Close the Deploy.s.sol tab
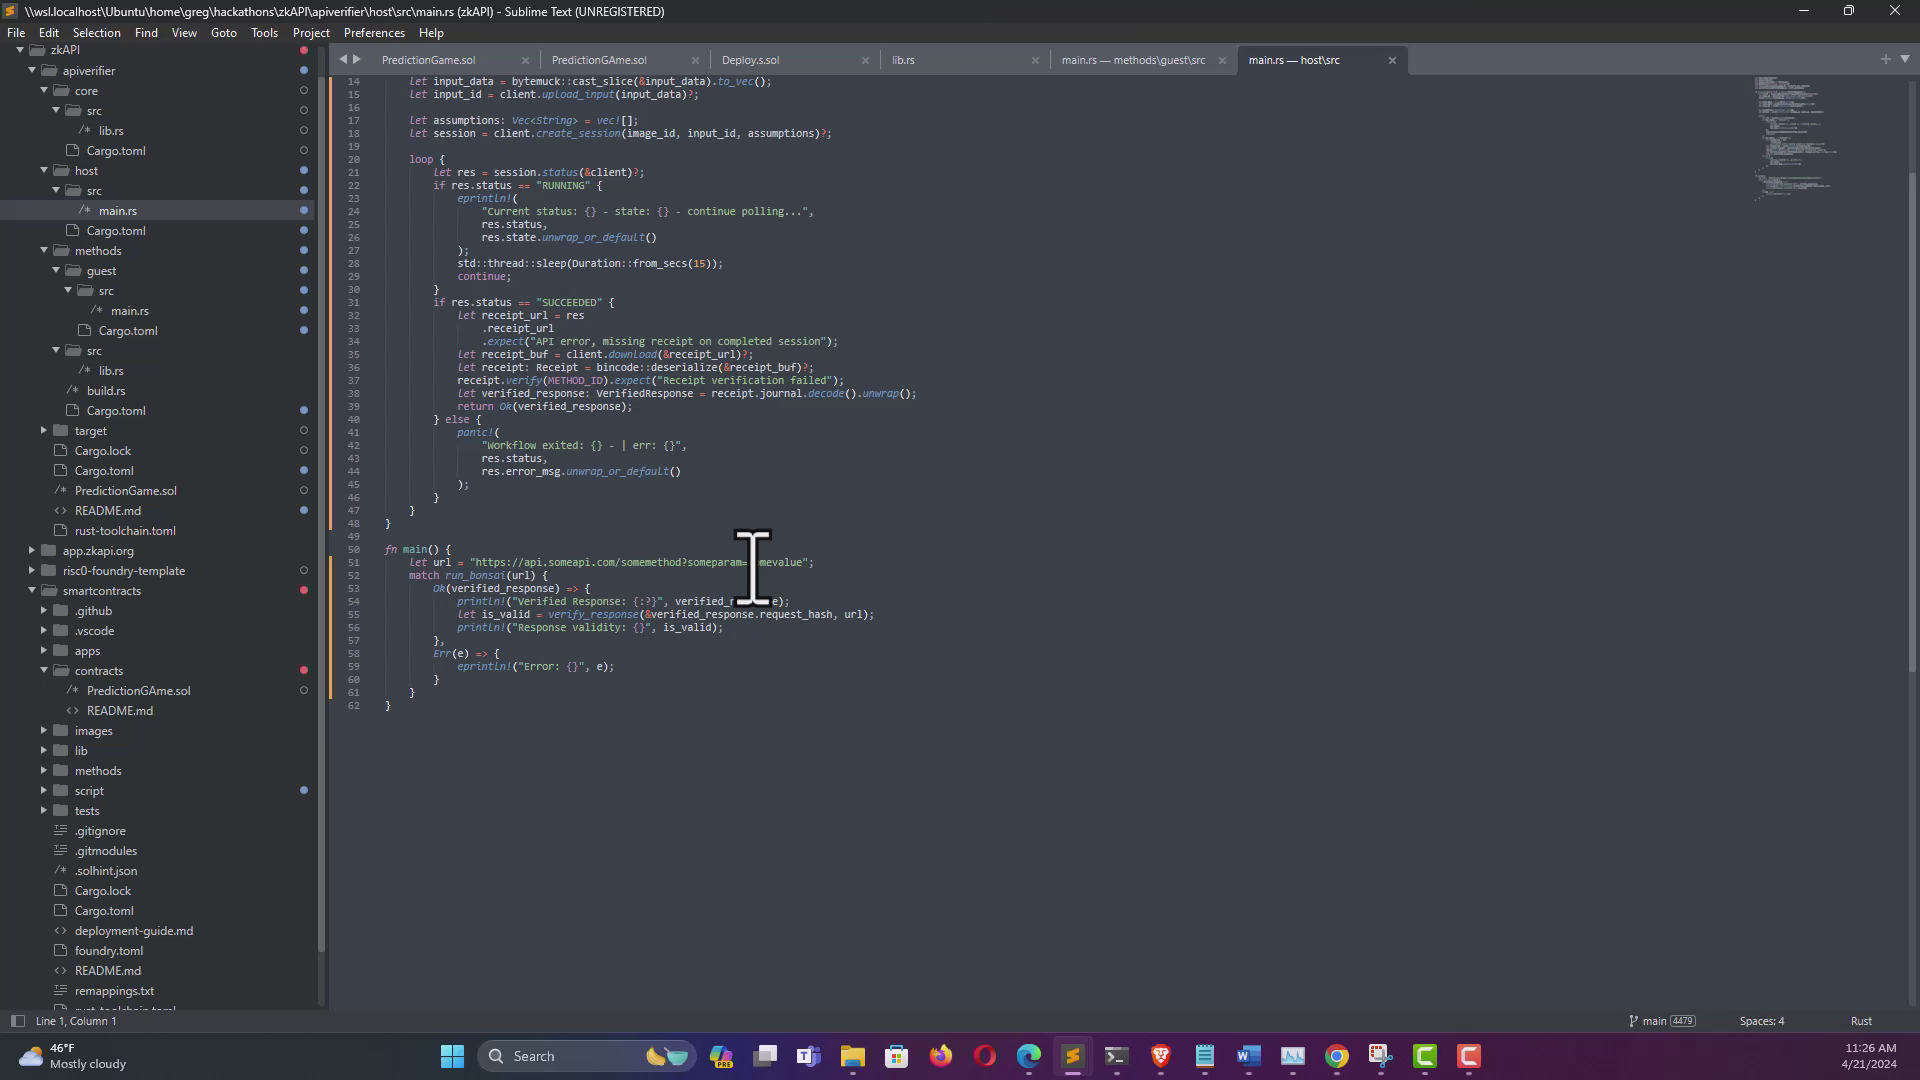1920x1080 pixels. coord(865,60)
